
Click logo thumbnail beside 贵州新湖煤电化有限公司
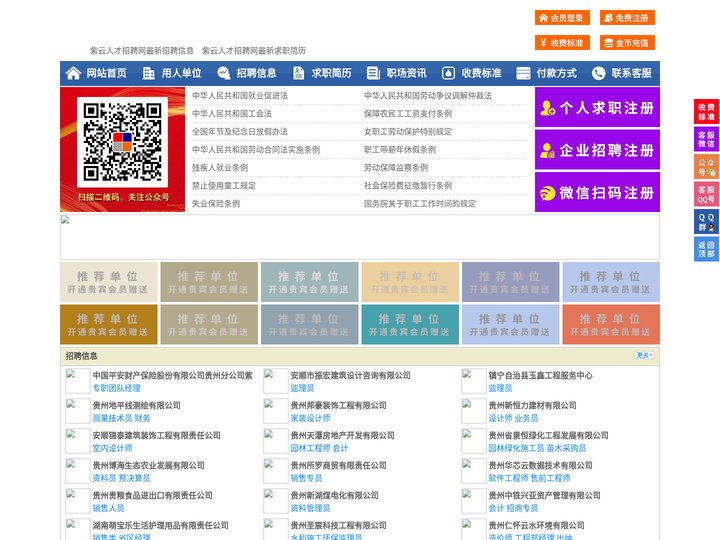coord(276,501)
